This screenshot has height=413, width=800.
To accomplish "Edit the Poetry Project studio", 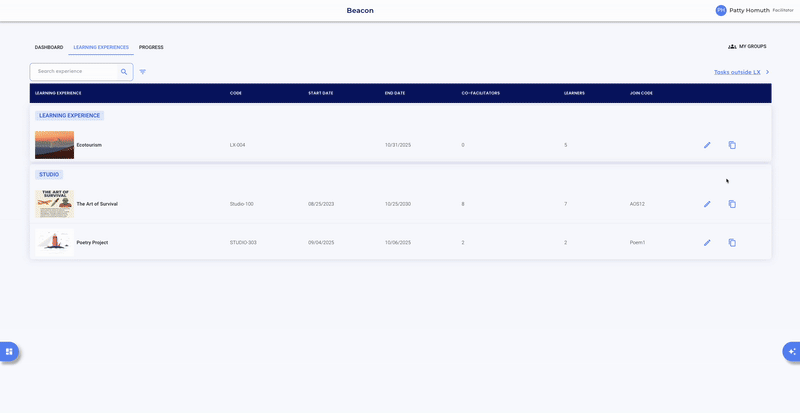I will (x=707, y=243).
